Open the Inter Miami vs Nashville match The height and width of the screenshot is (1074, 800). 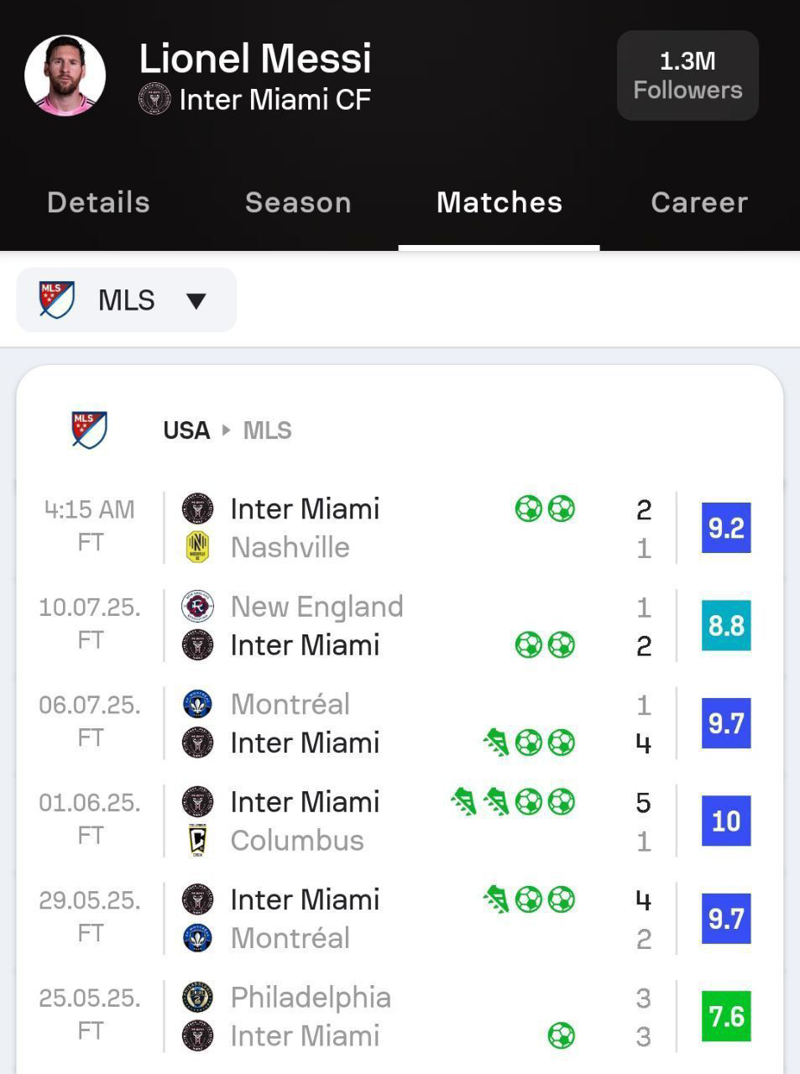400,528
